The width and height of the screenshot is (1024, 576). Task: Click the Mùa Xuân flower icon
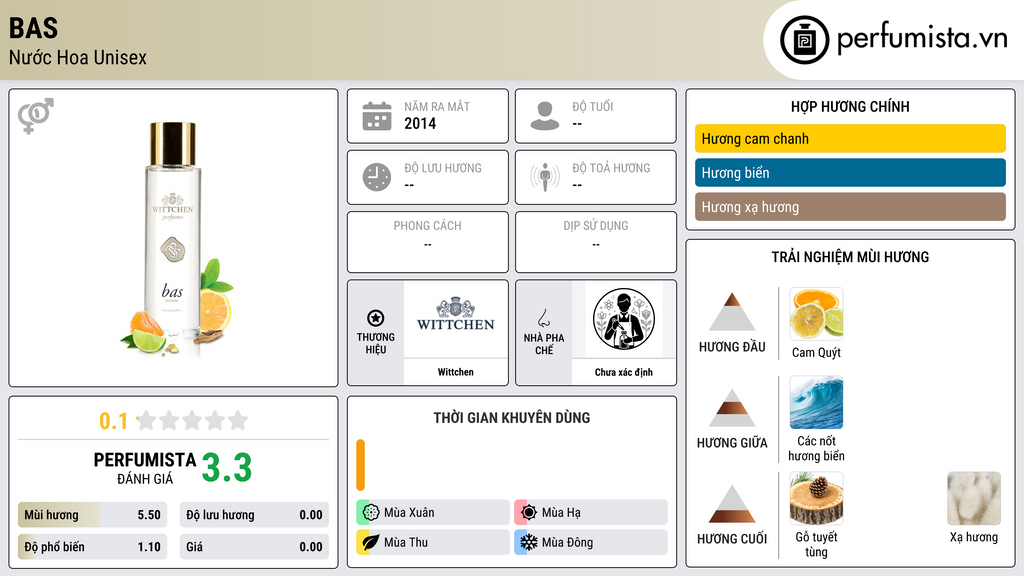pyautogui.click(x=371, y=513)
